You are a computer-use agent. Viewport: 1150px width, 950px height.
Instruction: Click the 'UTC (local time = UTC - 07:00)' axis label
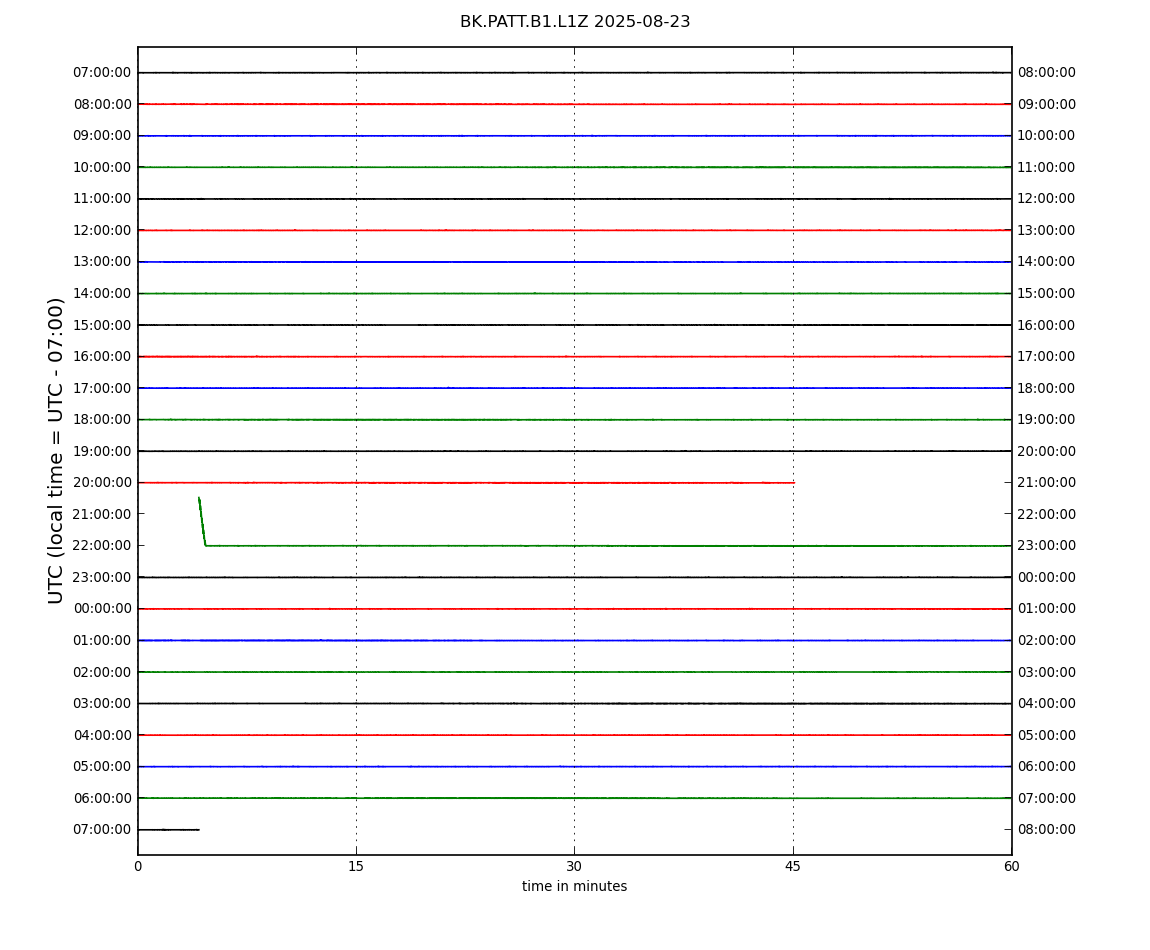pos(56,450)
